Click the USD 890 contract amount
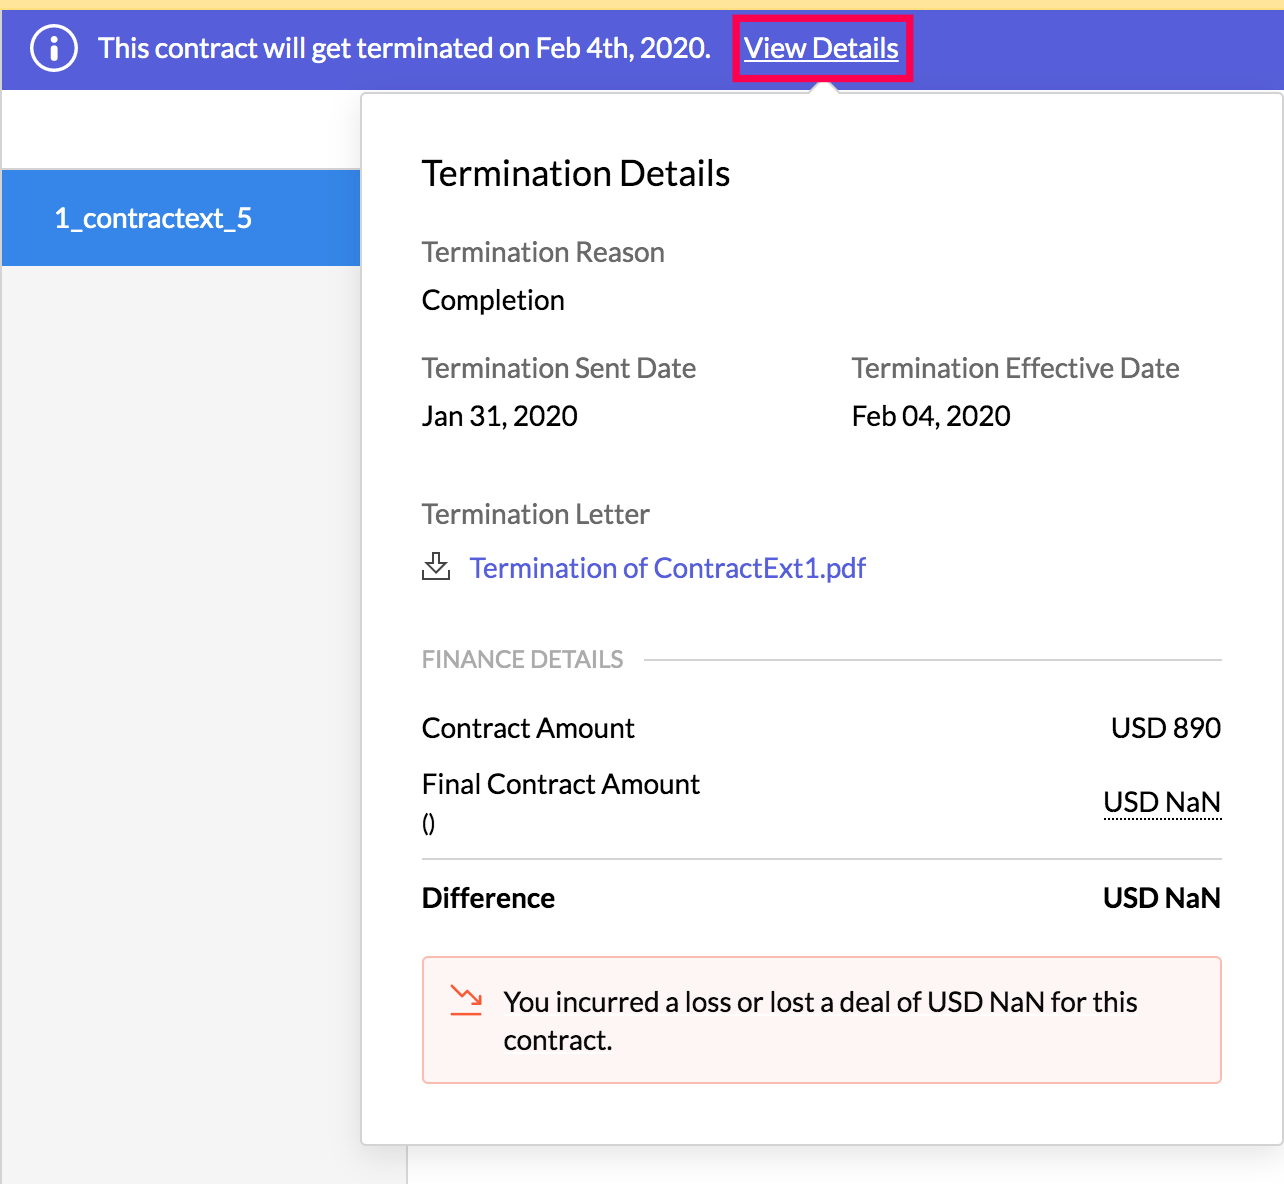Image resolution: width=1284 pixels, height=1184 pixels. click(1166, 728)
